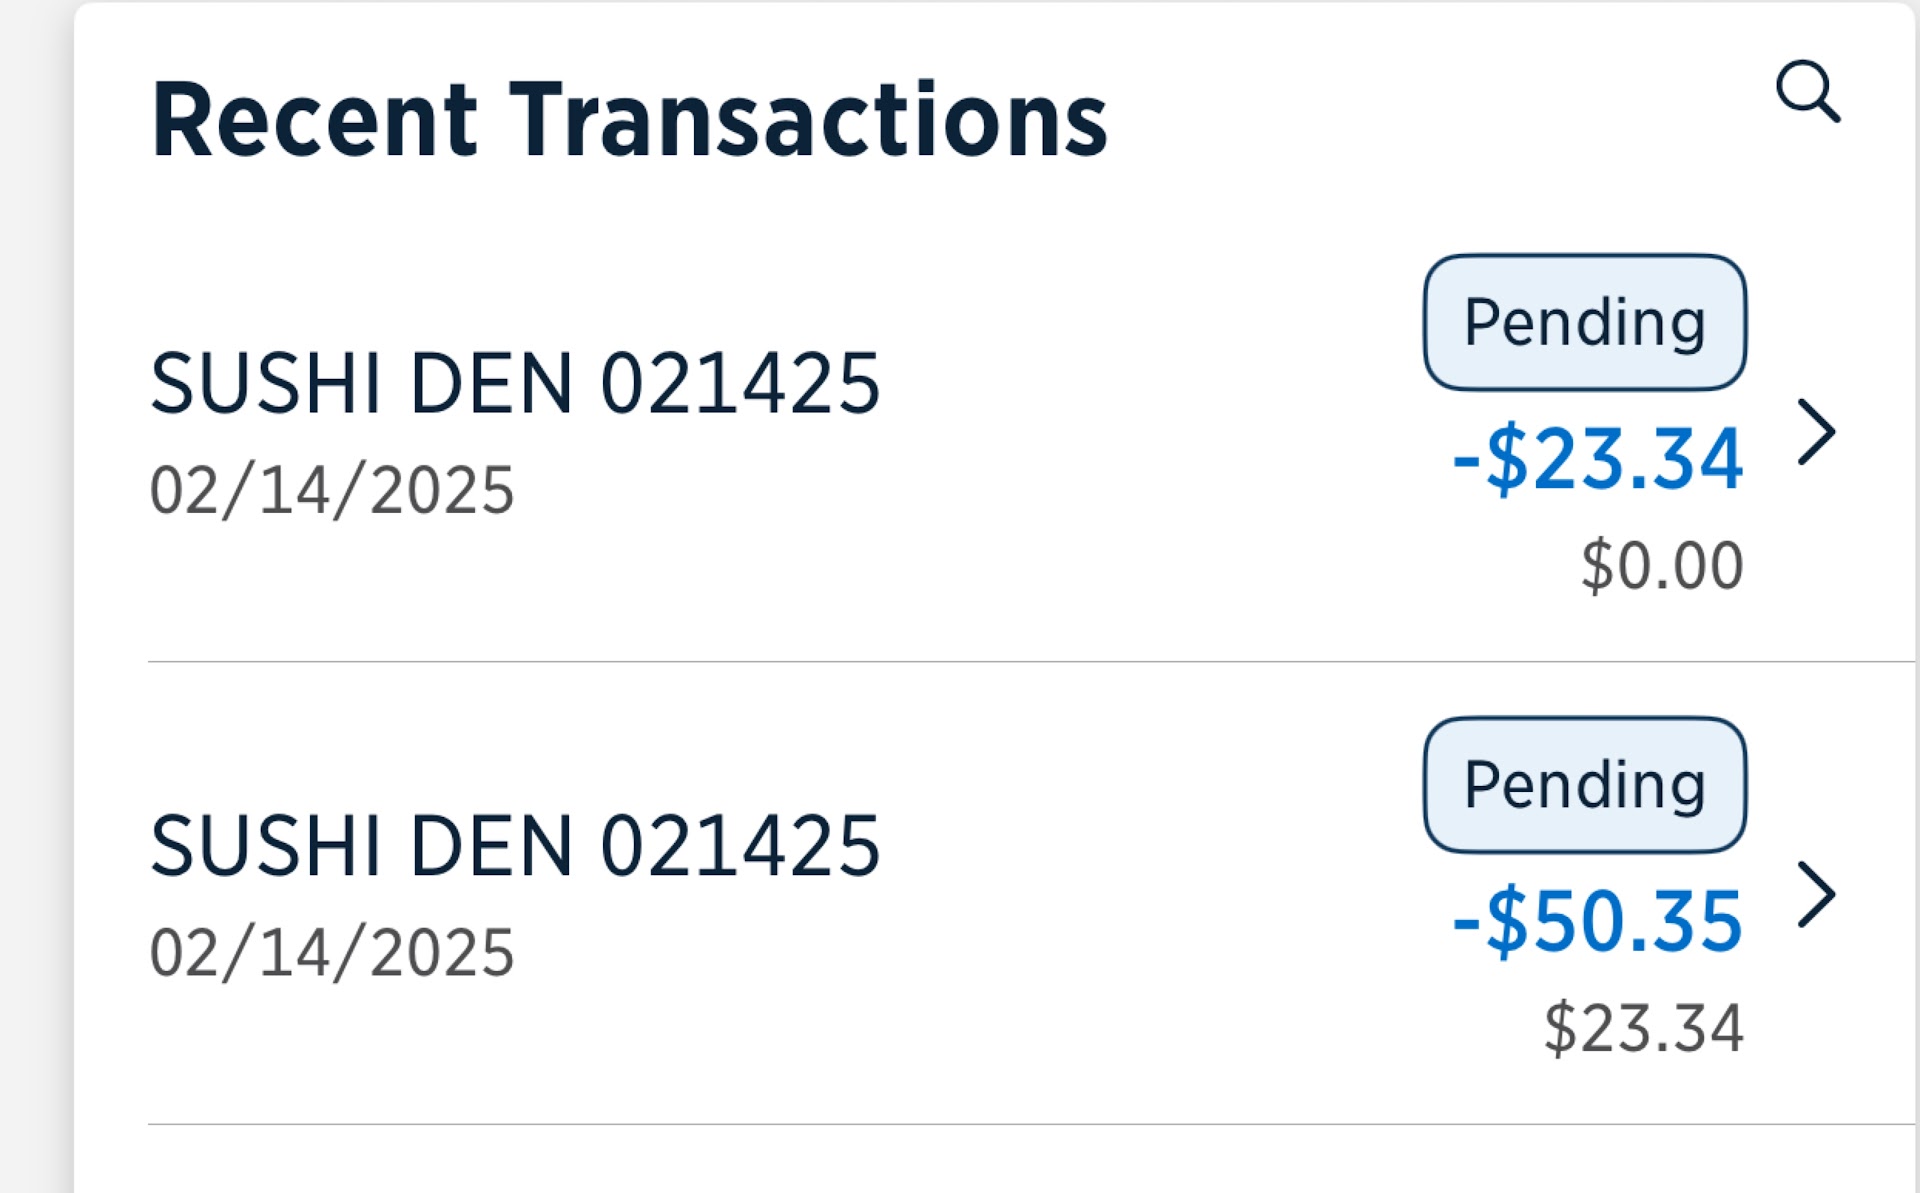Click the $0.00 running balance

(1662, 566)
